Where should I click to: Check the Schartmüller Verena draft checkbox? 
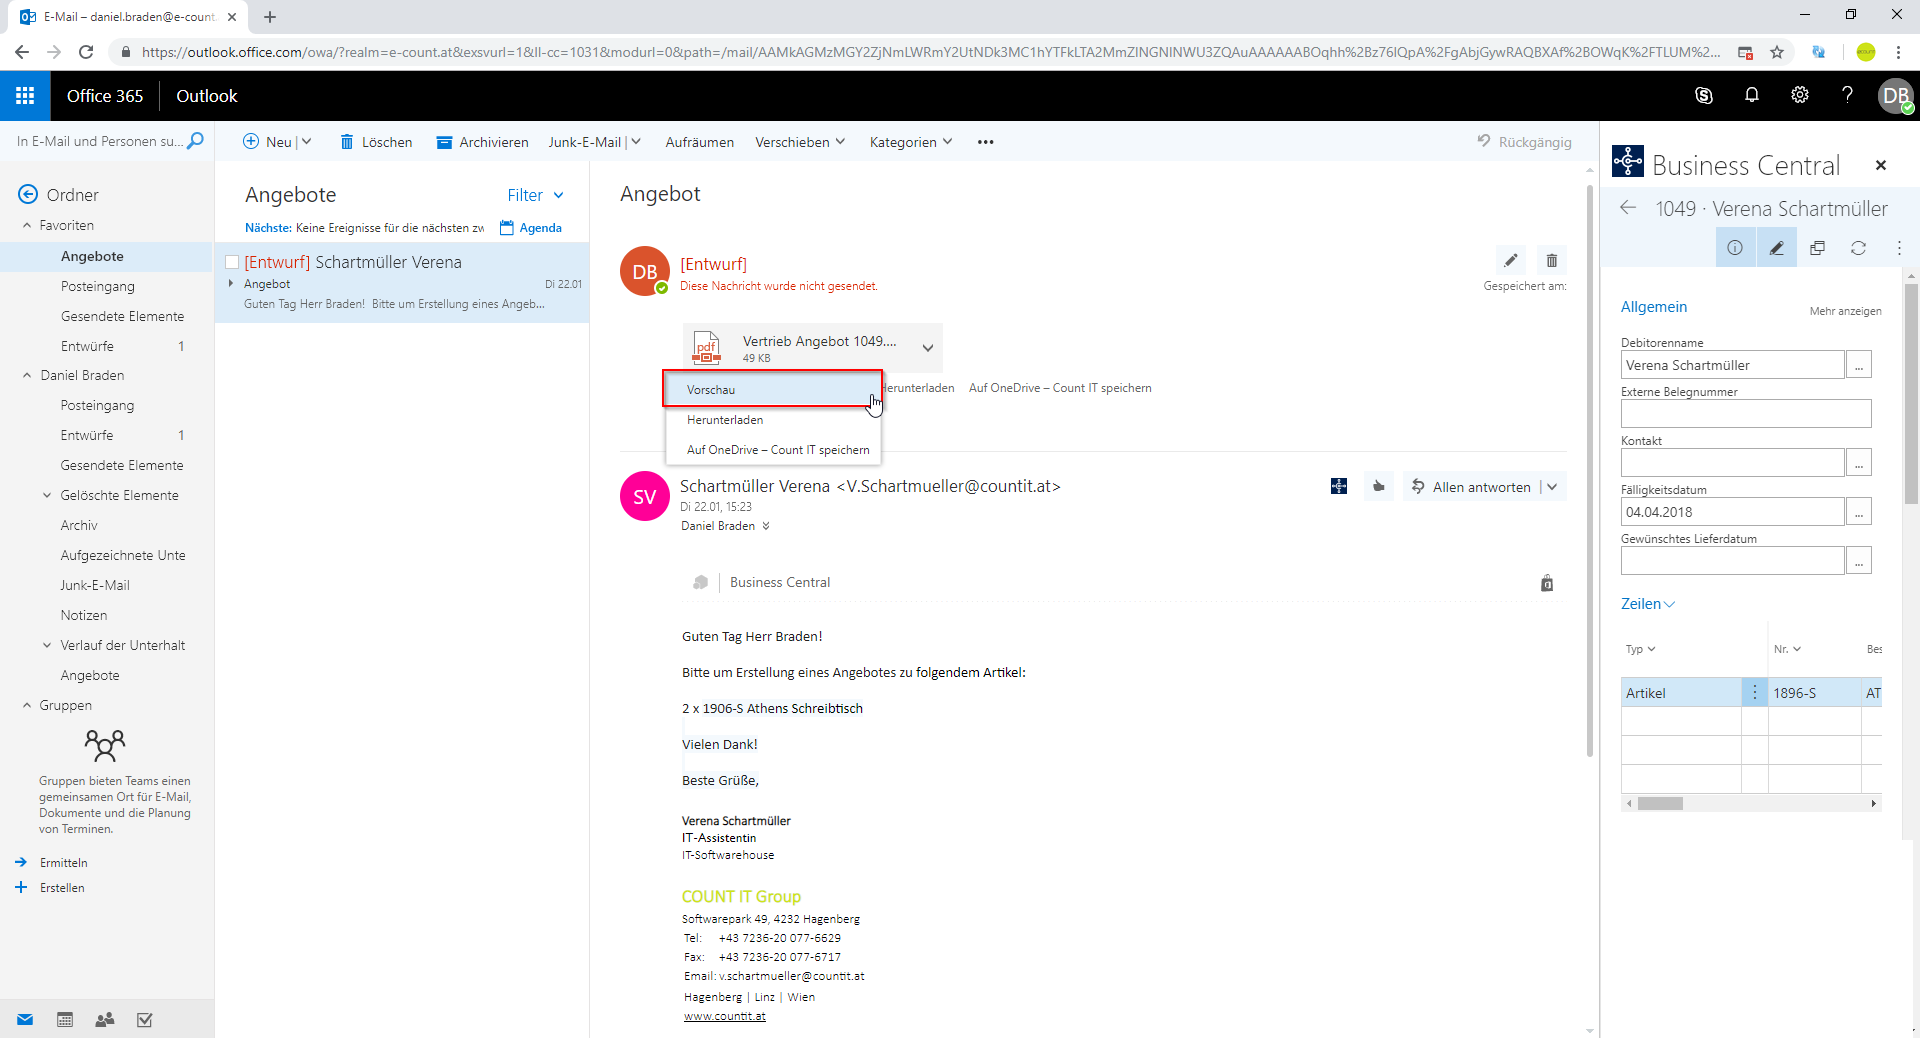(232, 262)
